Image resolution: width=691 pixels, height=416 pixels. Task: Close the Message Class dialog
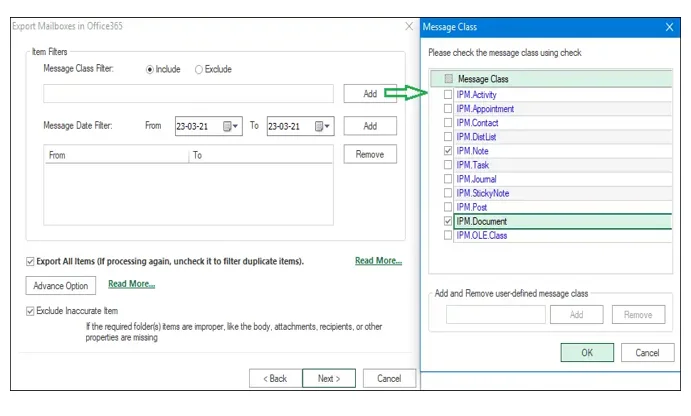point(669,27)
